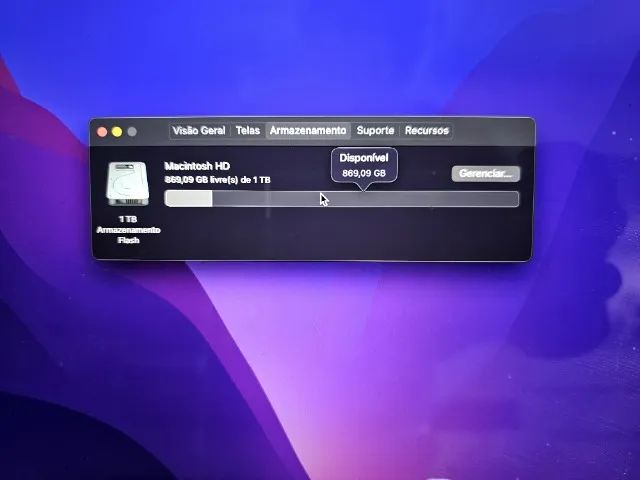Open the Telas tab
This screenshot has width=640, height=480.
tap(248, 131)
